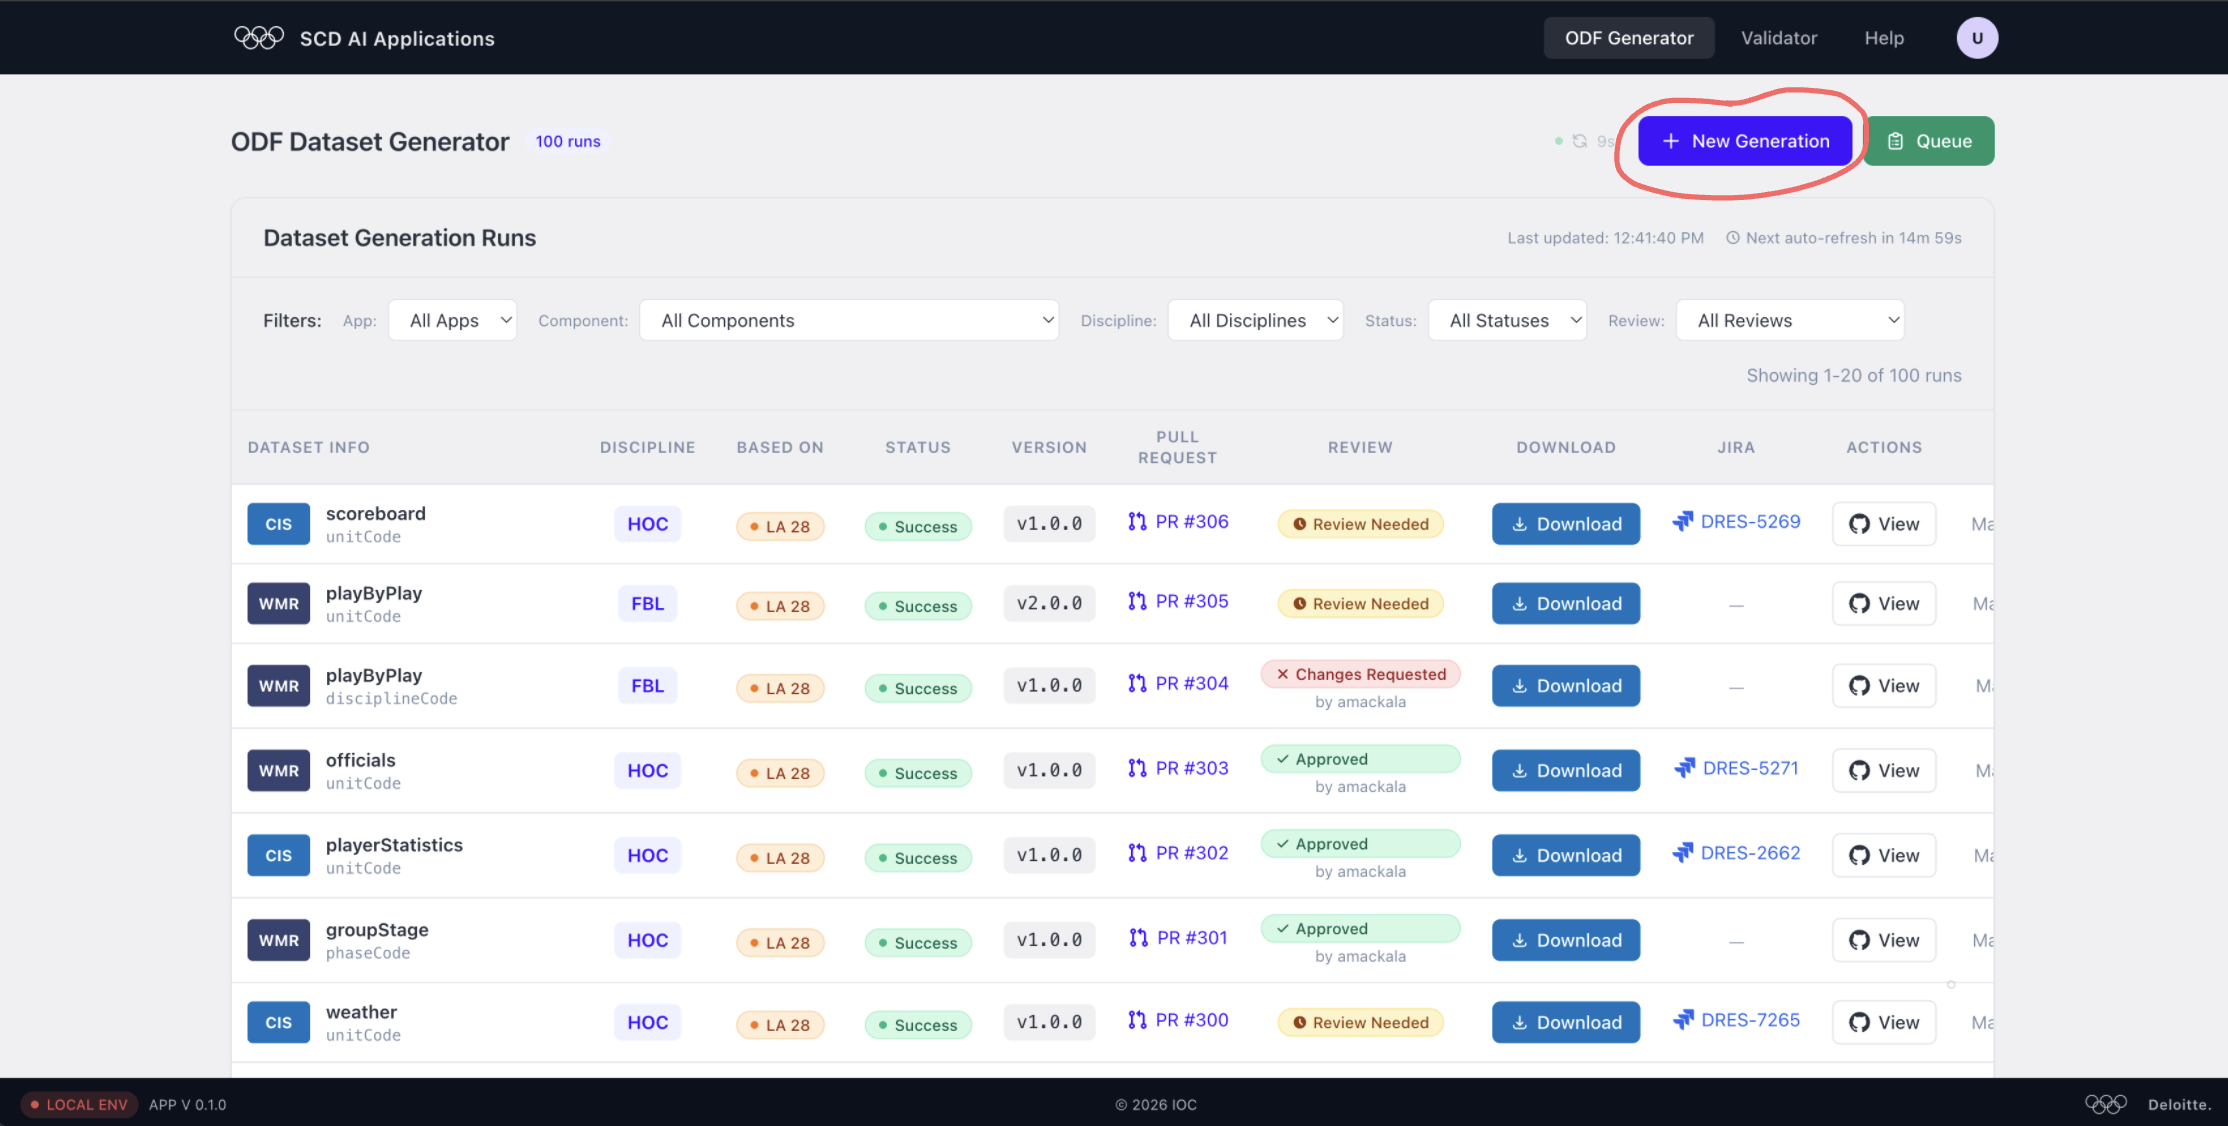Image resolution: width=2228 pixels, height=1126 pixels.
Task: Click the Success status for weather row
Action: (x=918, y=1025)
